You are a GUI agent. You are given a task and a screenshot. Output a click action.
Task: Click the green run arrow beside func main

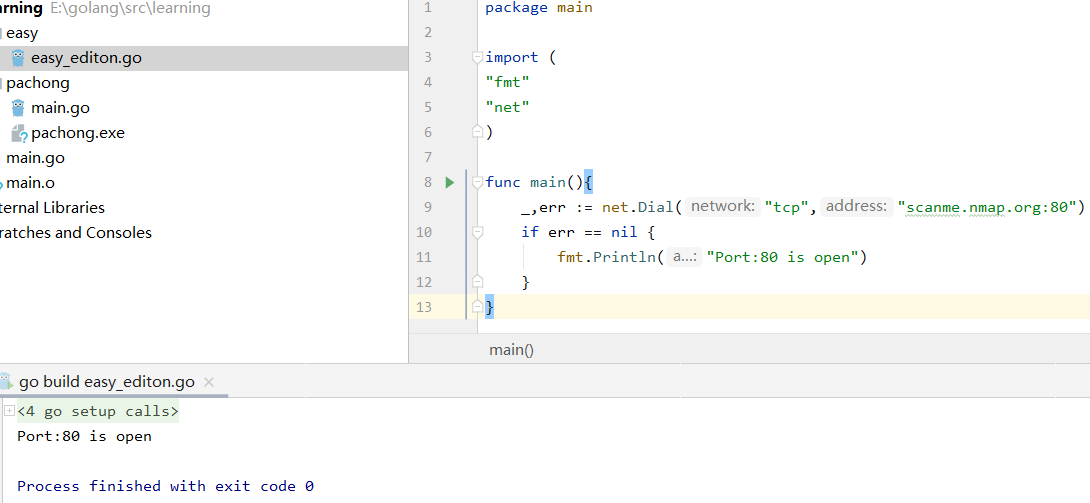pyautogui.click(x=450, y=182)
